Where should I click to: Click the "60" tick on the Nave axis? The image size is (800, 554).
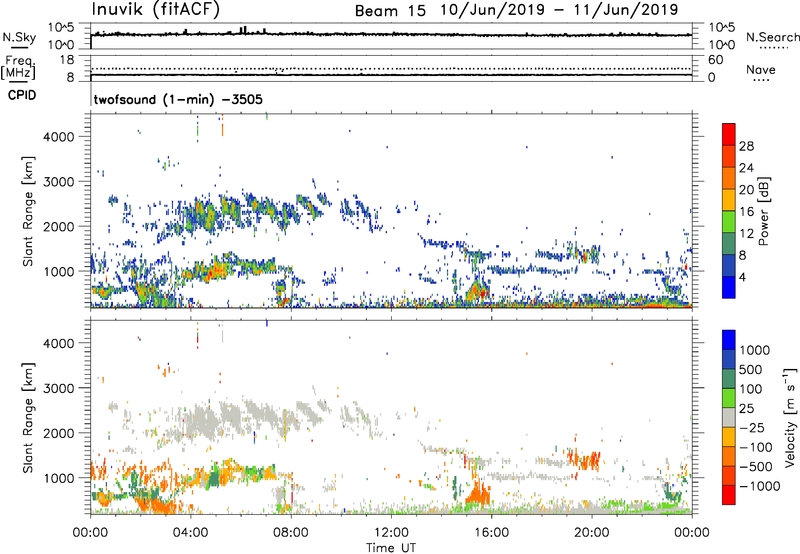tap(715, 60)
